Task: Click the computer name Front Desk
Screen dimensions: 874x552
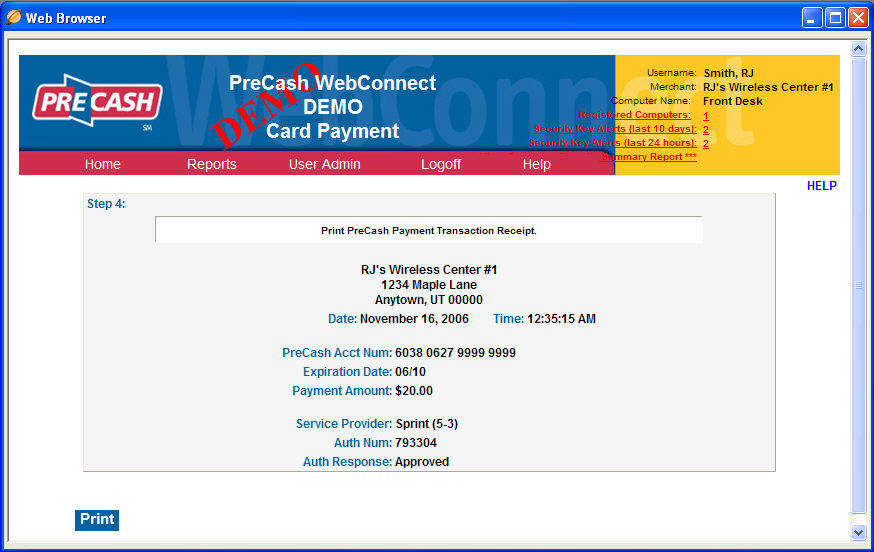Action: click(x=732, y=101)
